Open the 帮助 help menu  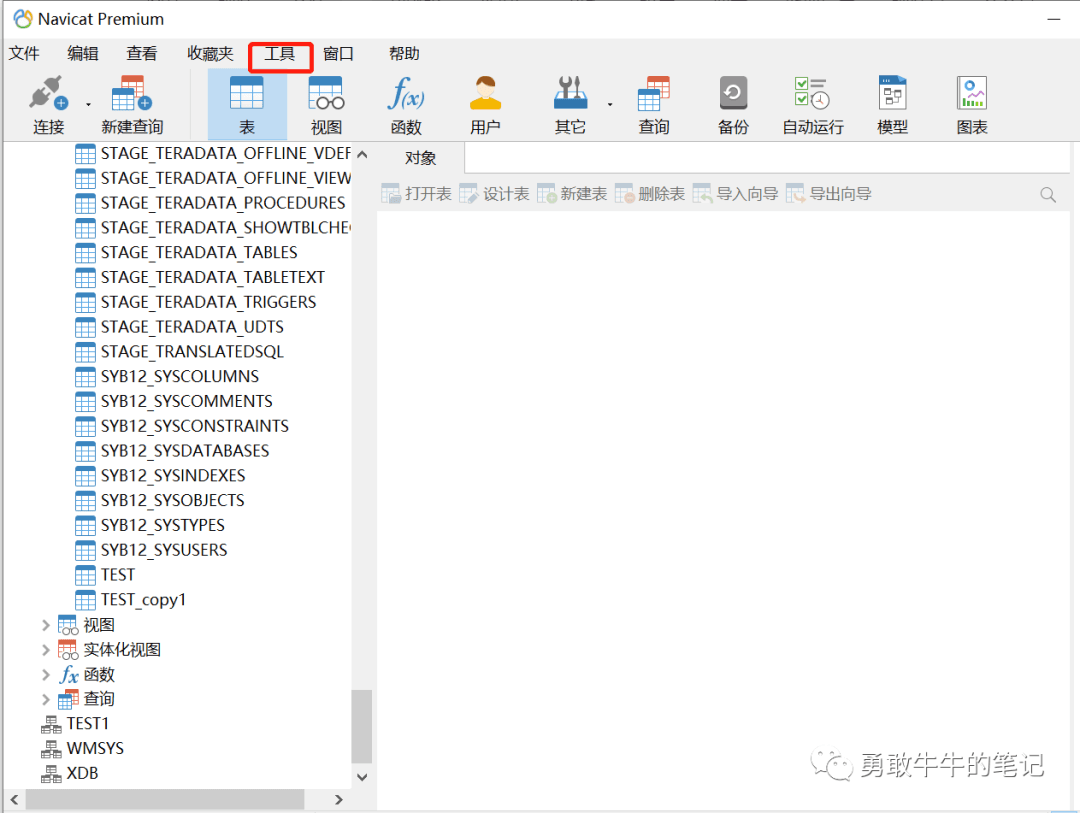point(404,54)
